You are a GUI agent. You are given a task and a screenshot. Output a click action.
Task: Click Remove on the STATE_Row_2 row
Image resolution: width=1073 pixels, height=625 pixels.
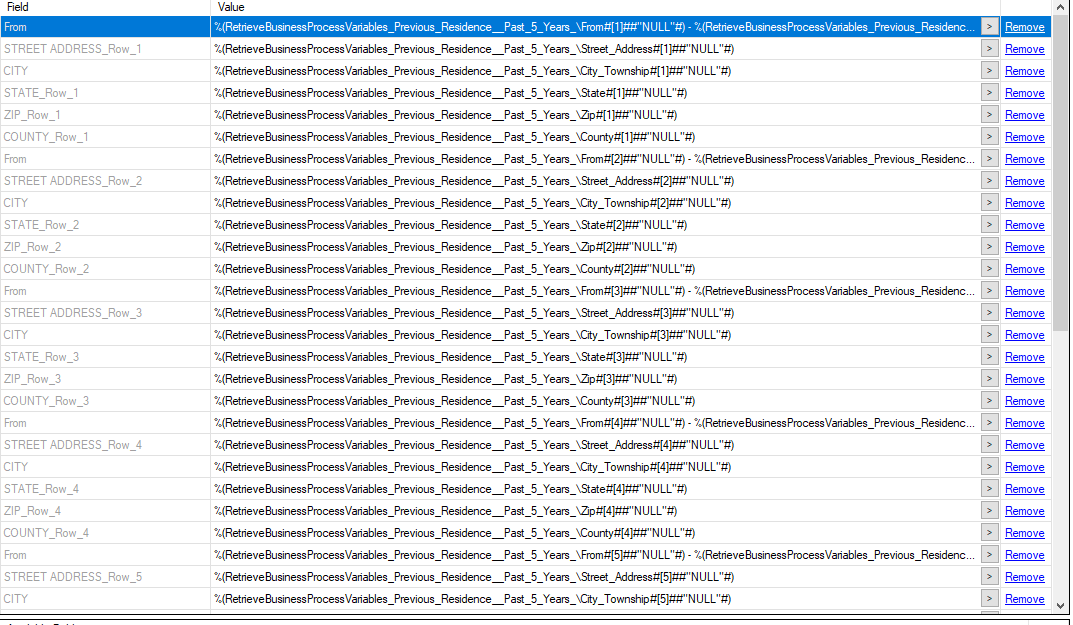1024,225
